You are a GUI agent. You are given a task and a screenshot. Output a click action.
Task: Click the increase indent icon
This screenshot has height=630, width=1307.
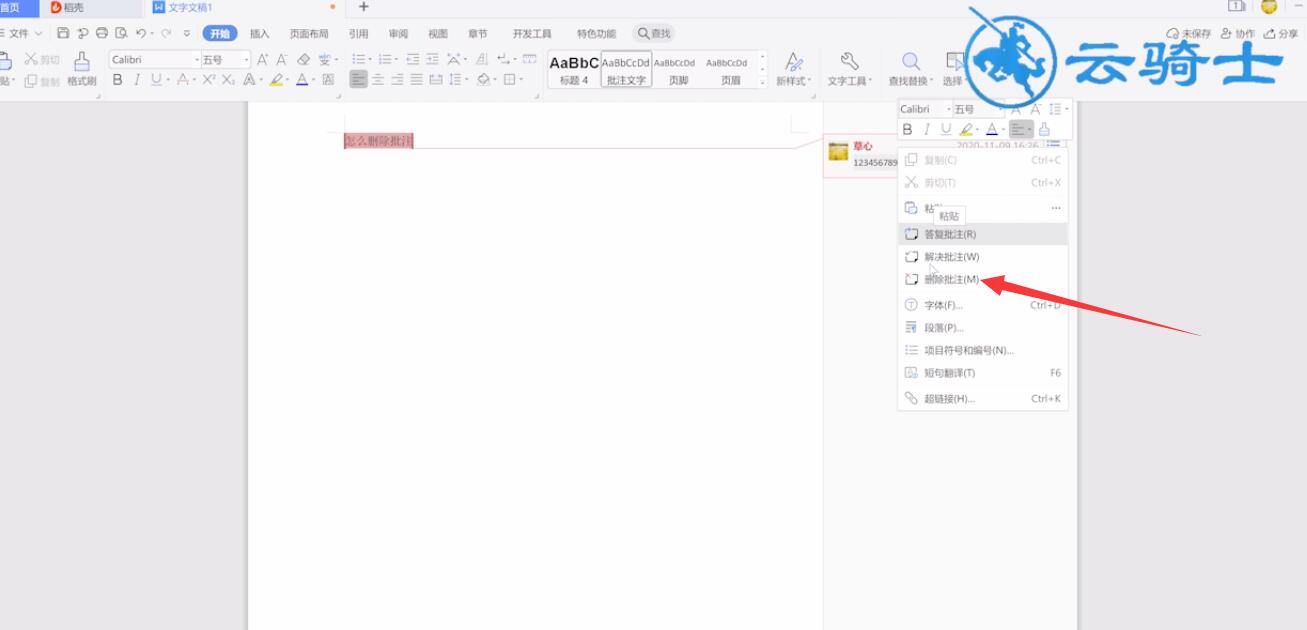(x=432, y=60)
